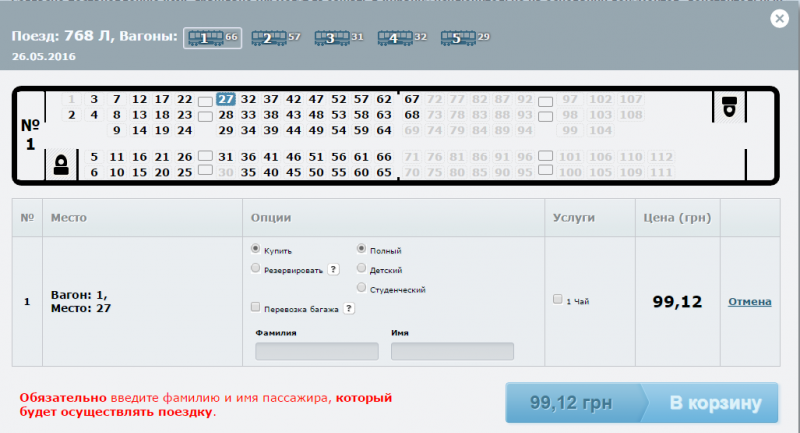Pick wagon 5 with 29 seats

(x=458, y=38)
